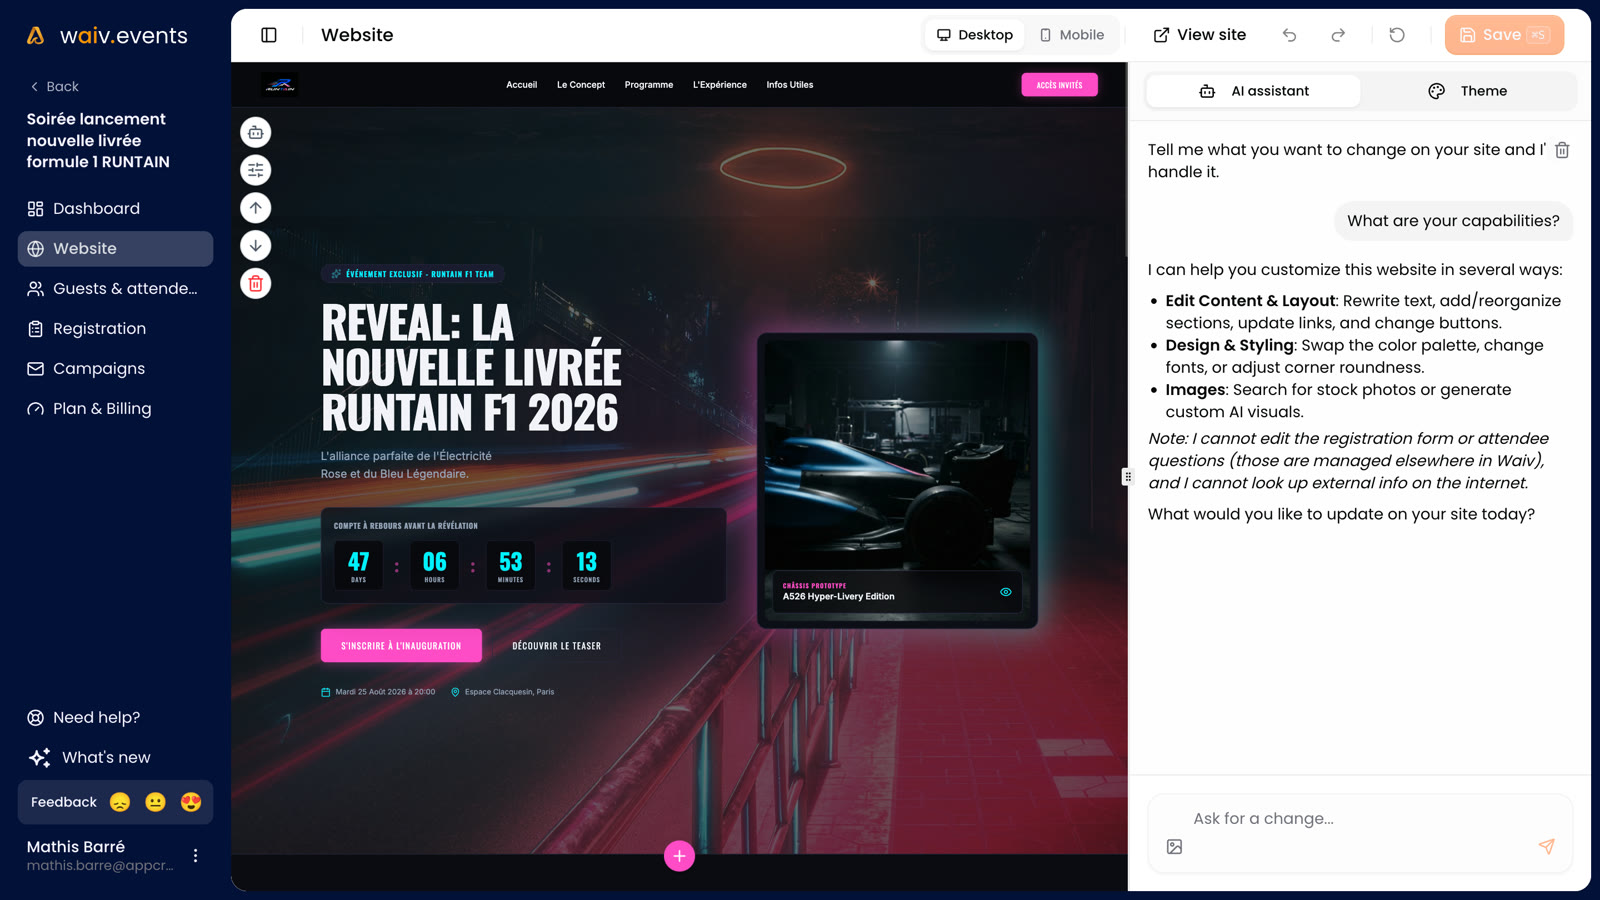The height and width of the screenshot is (900, 1600).
Task: Click the undo arrow icon
Action: click(x=1290, y=35)
